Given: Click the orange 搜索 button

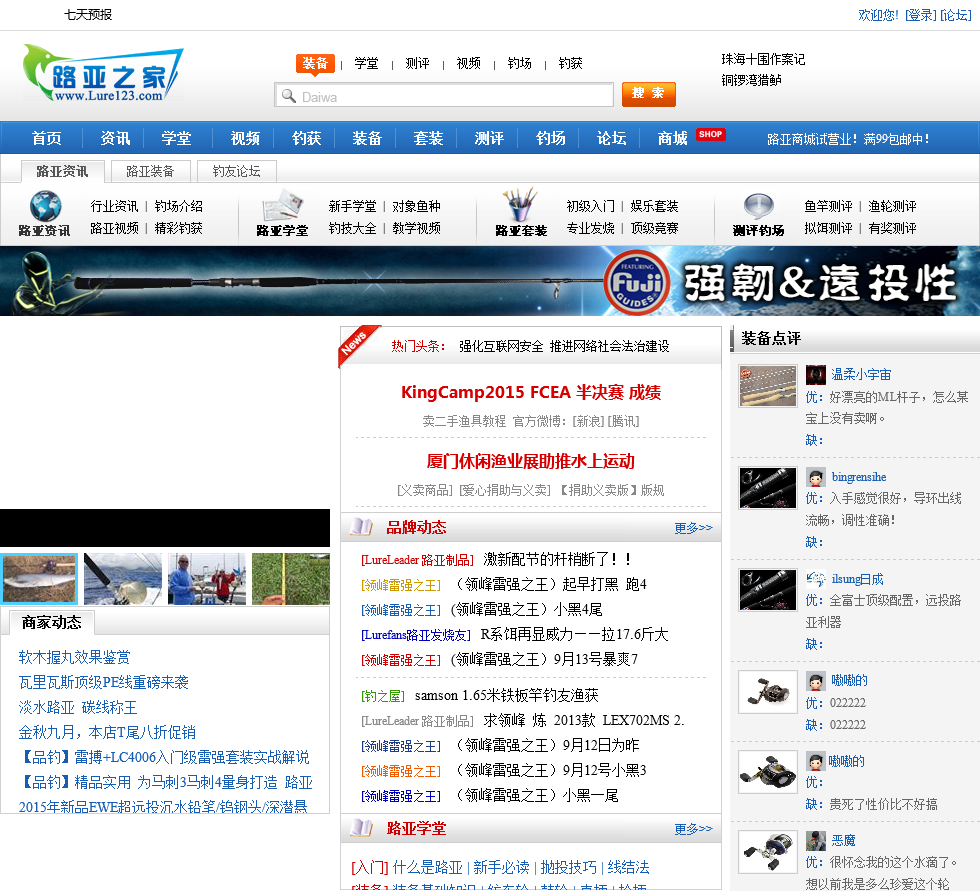Looking at the screenshot, I should click(649, 94).
